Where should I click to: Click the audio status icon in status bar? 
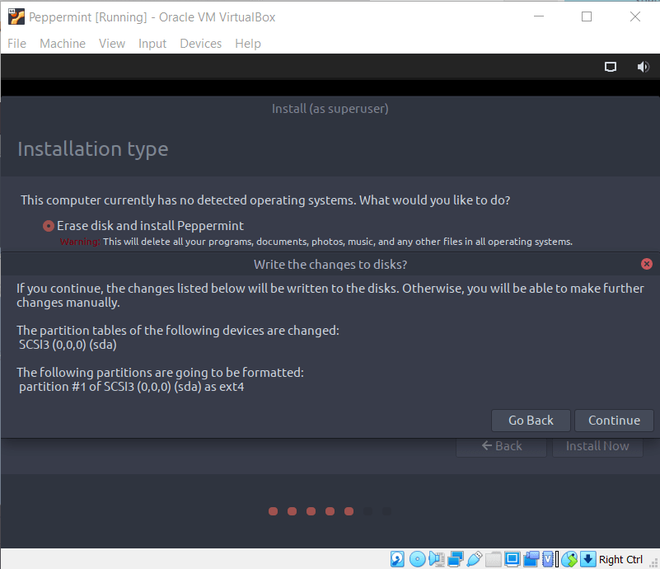(x=436, y=559)
